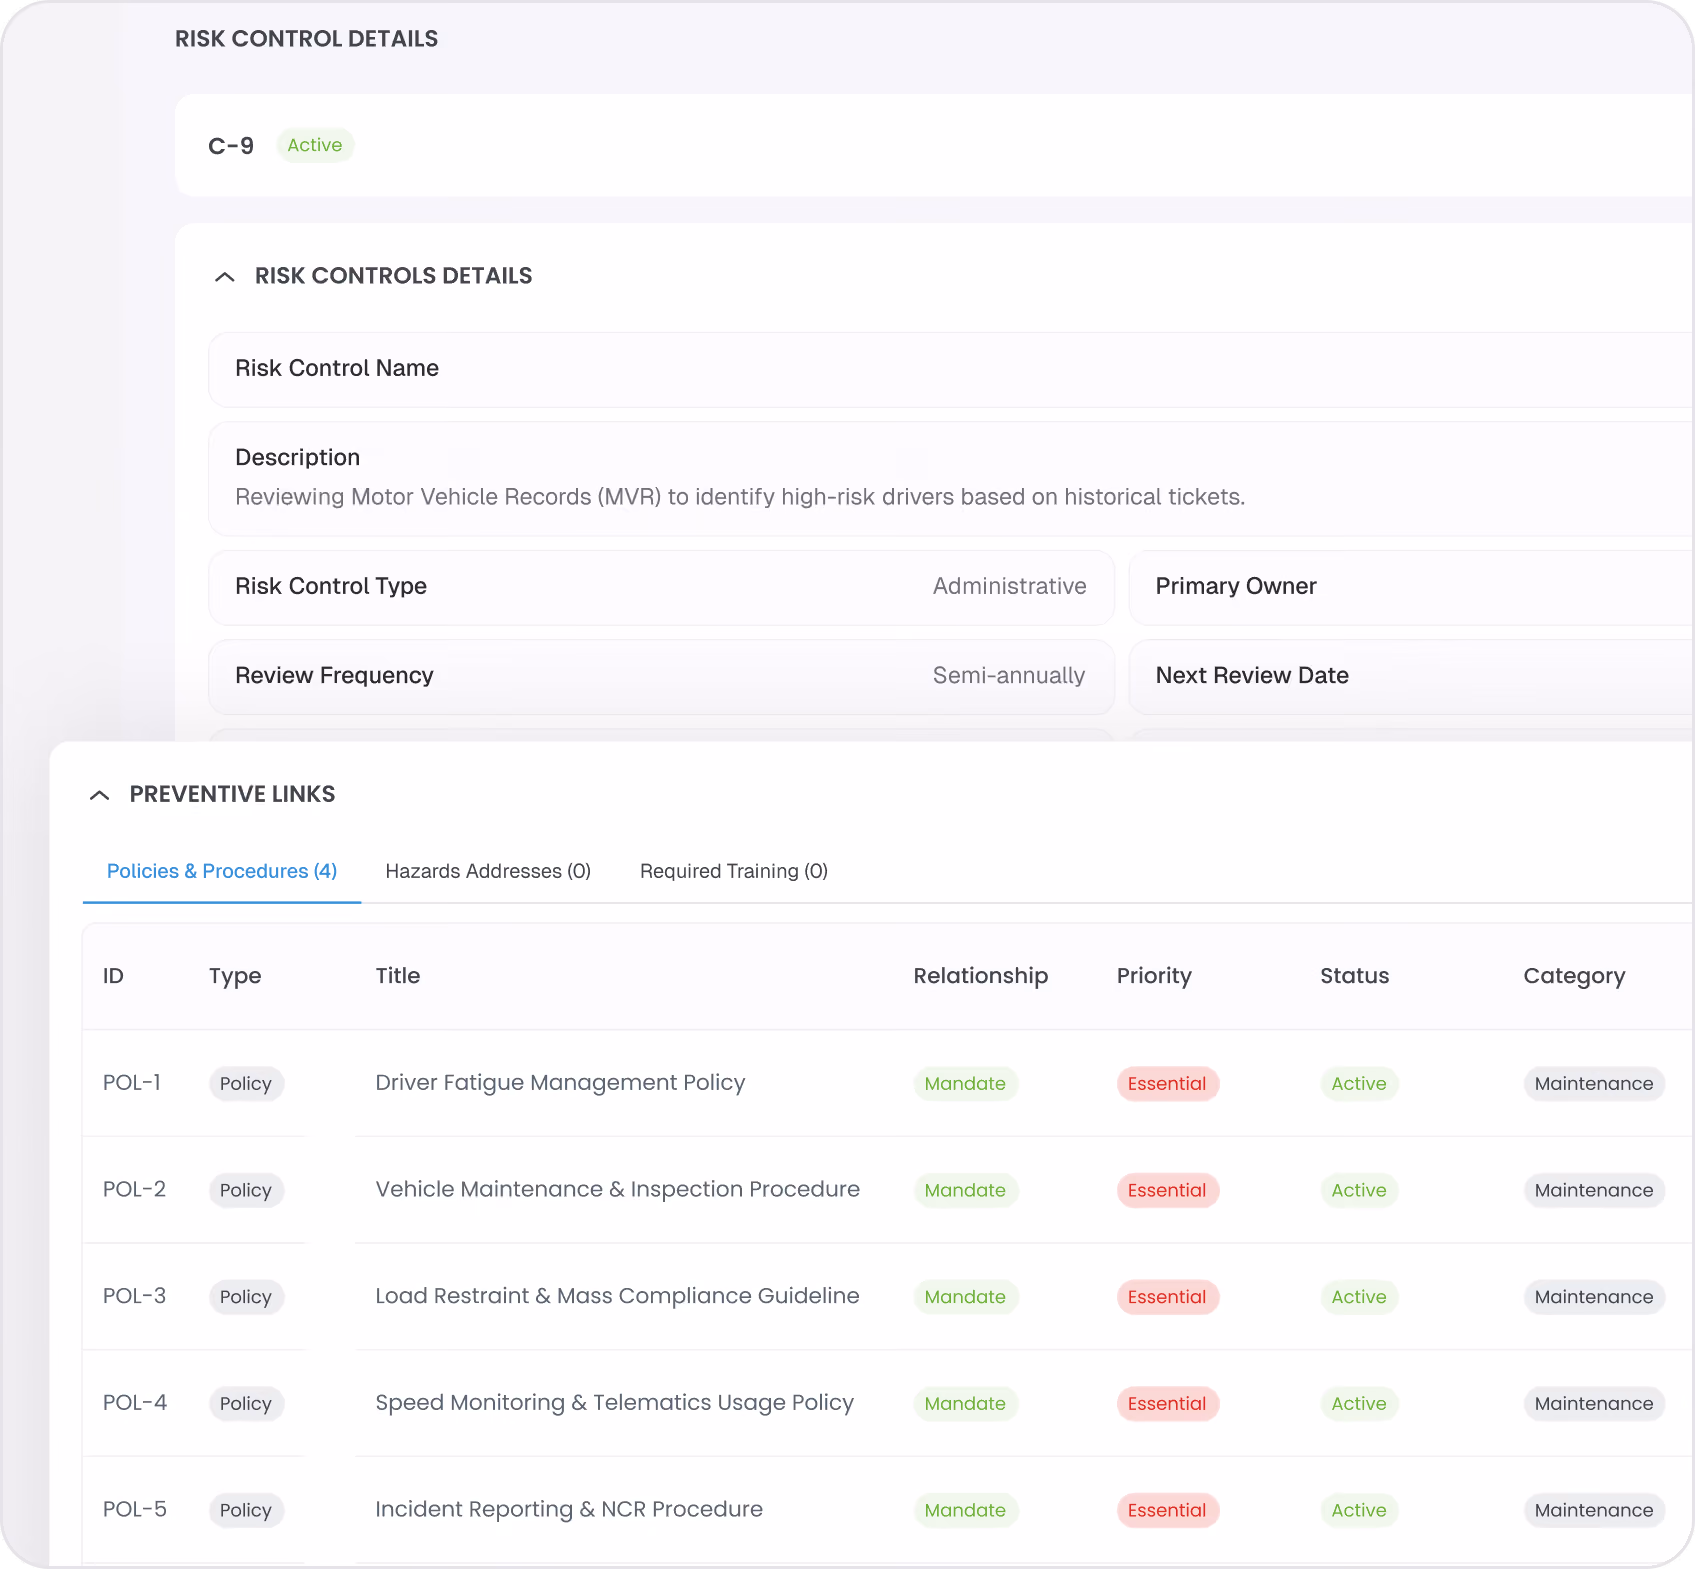Open the Required Training tab
The height and width of the screenshot is (1569, 1695).
click(734, 871)
